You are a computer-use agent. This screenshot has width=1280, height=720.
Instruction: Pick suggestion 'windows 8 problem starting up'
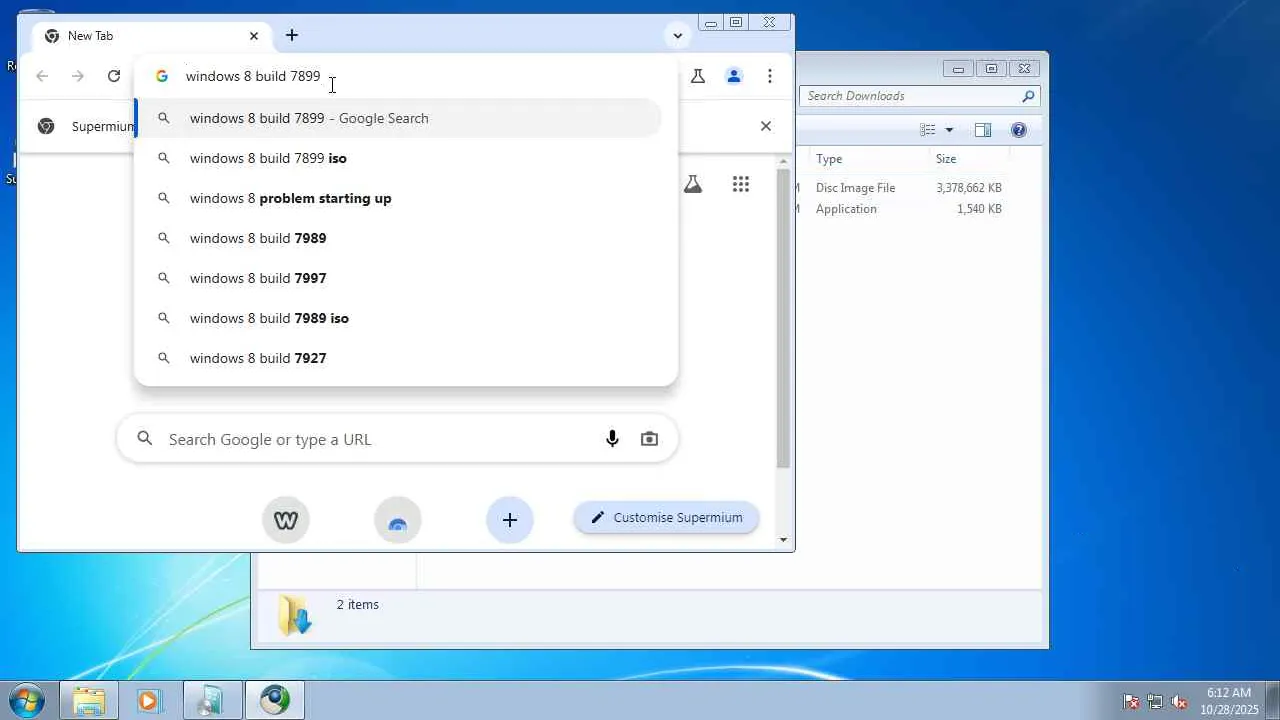[398, 198]
